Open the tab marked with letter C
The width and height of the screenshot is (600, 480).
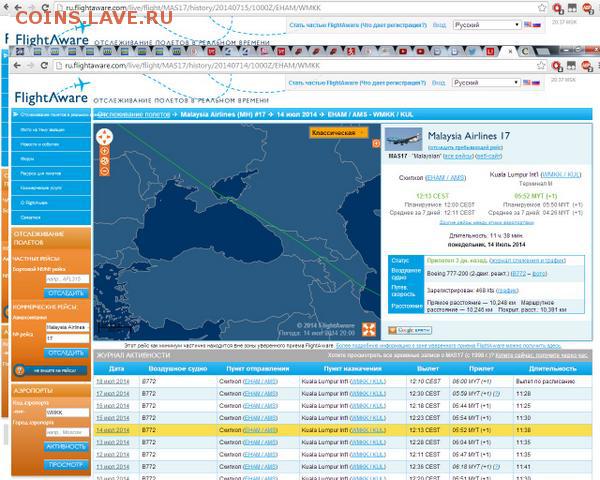point(525,51)
